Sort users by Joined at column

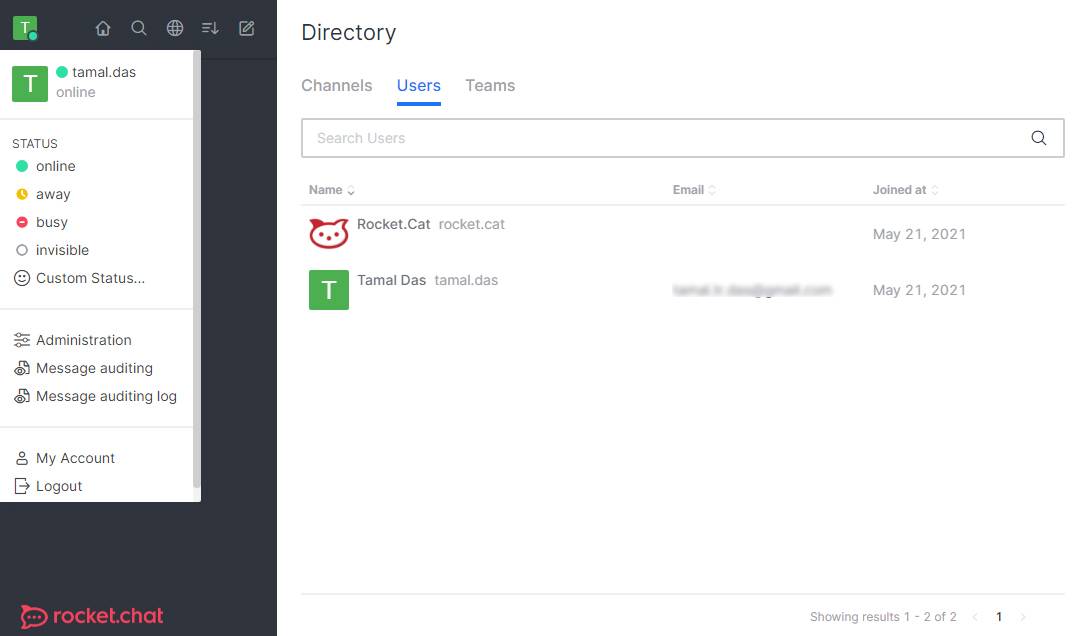[x=905, y=190]
